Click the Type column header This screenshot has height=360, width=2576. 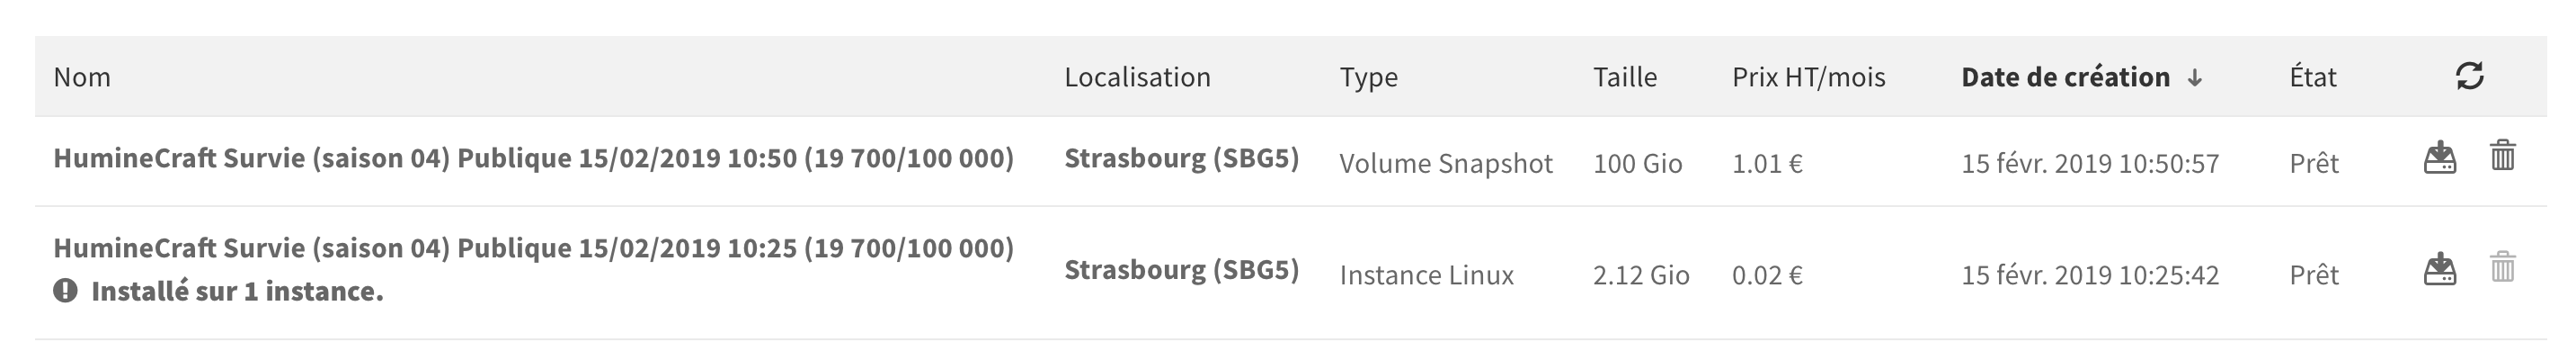[x=1368, y=77]
